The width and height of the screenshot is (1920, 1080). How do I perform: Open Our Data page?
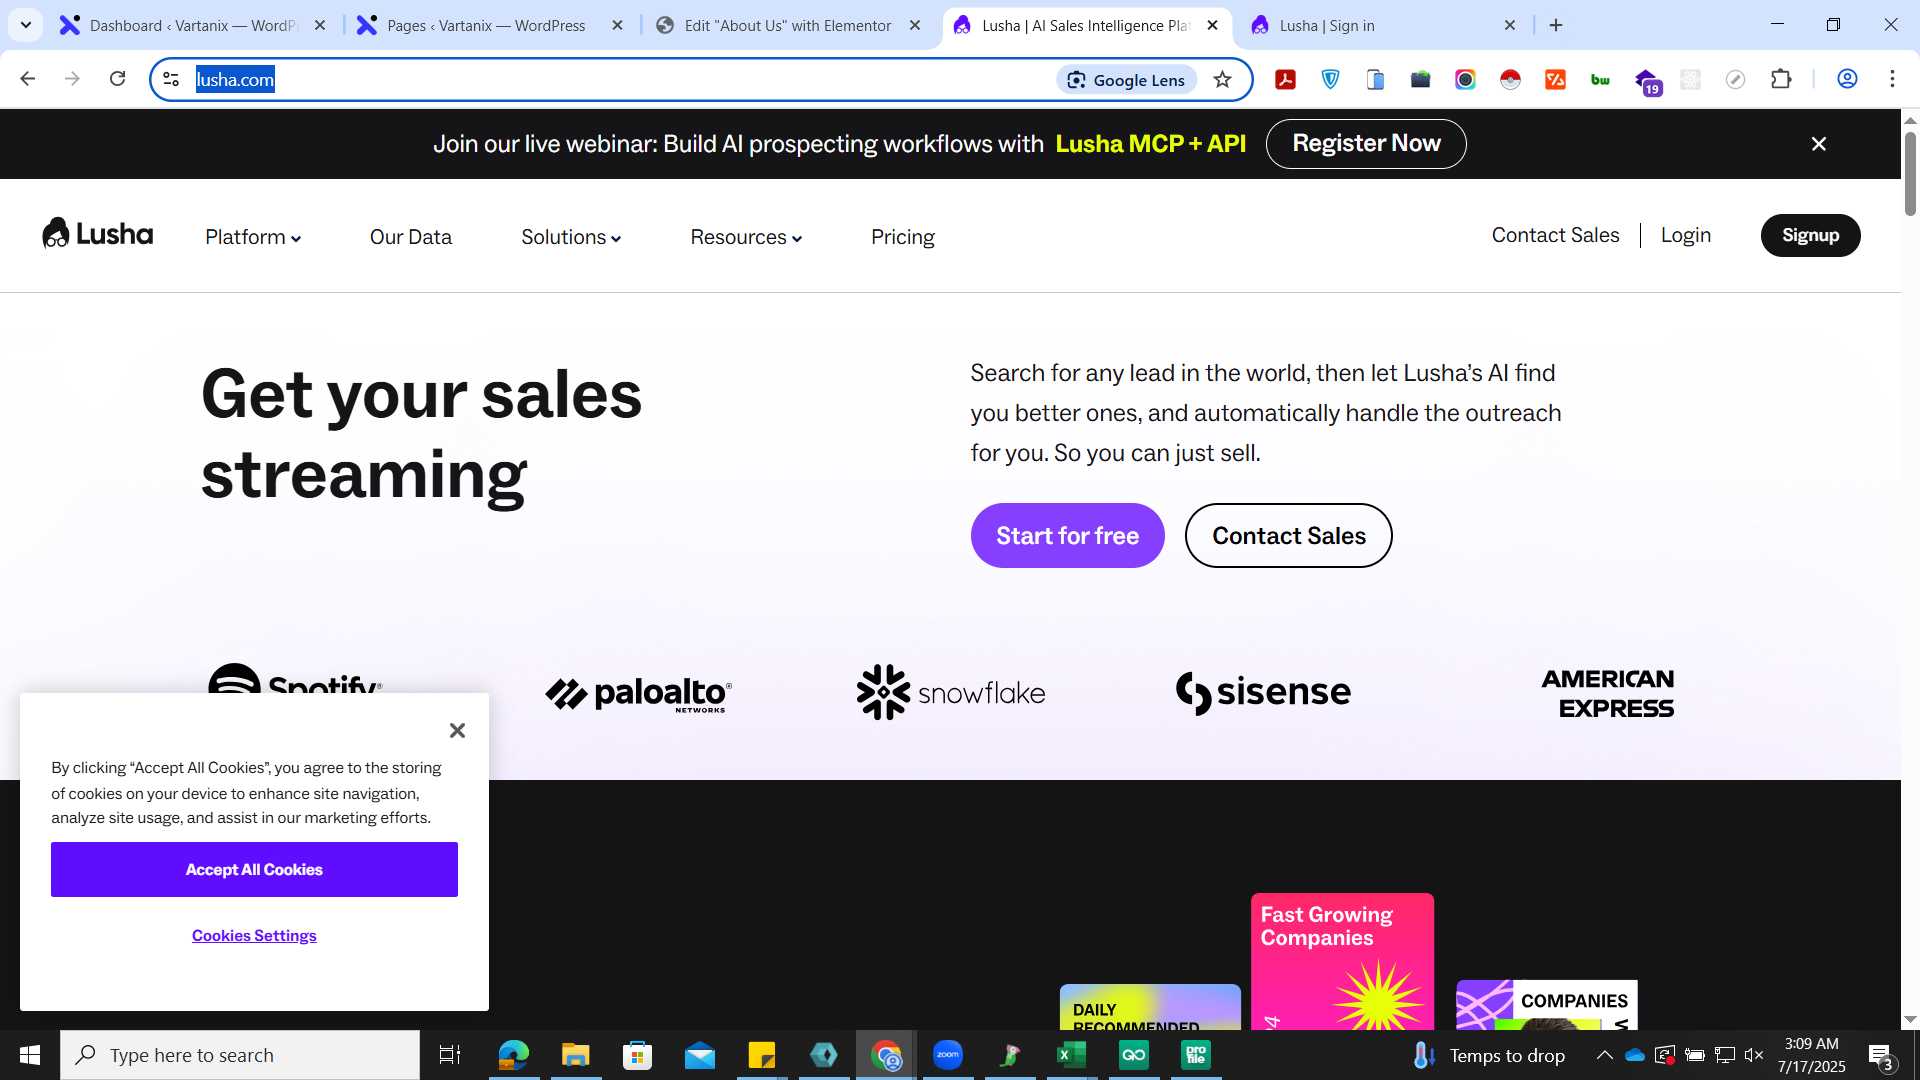coord(411,237)
